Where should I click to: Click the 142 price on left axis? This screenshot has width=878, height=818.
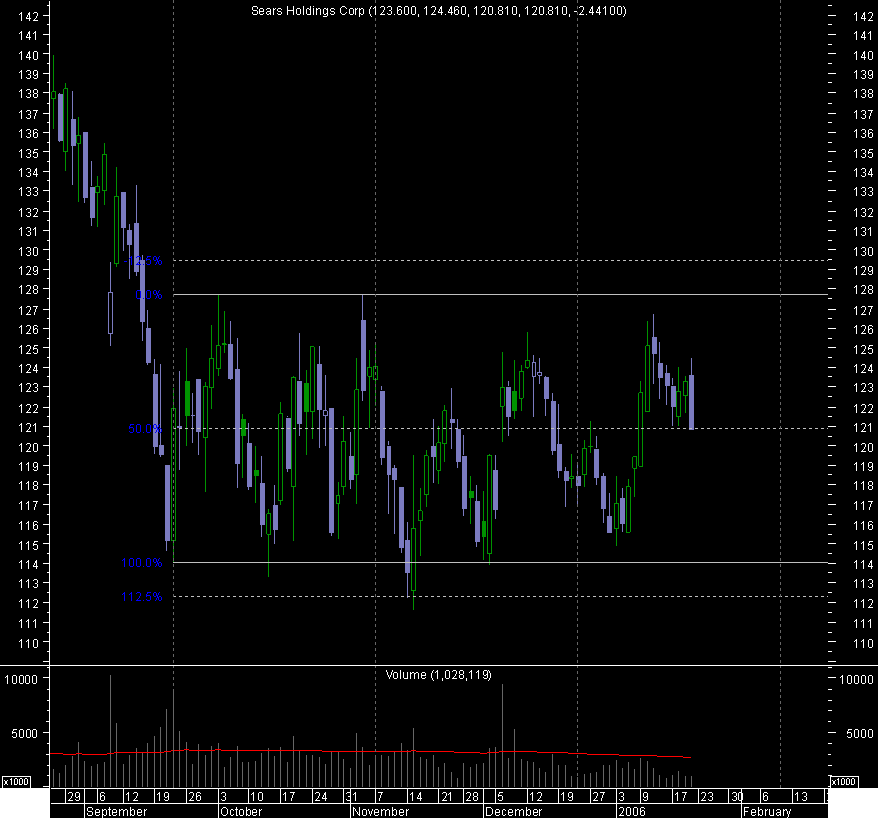click(x=29, y=16)
